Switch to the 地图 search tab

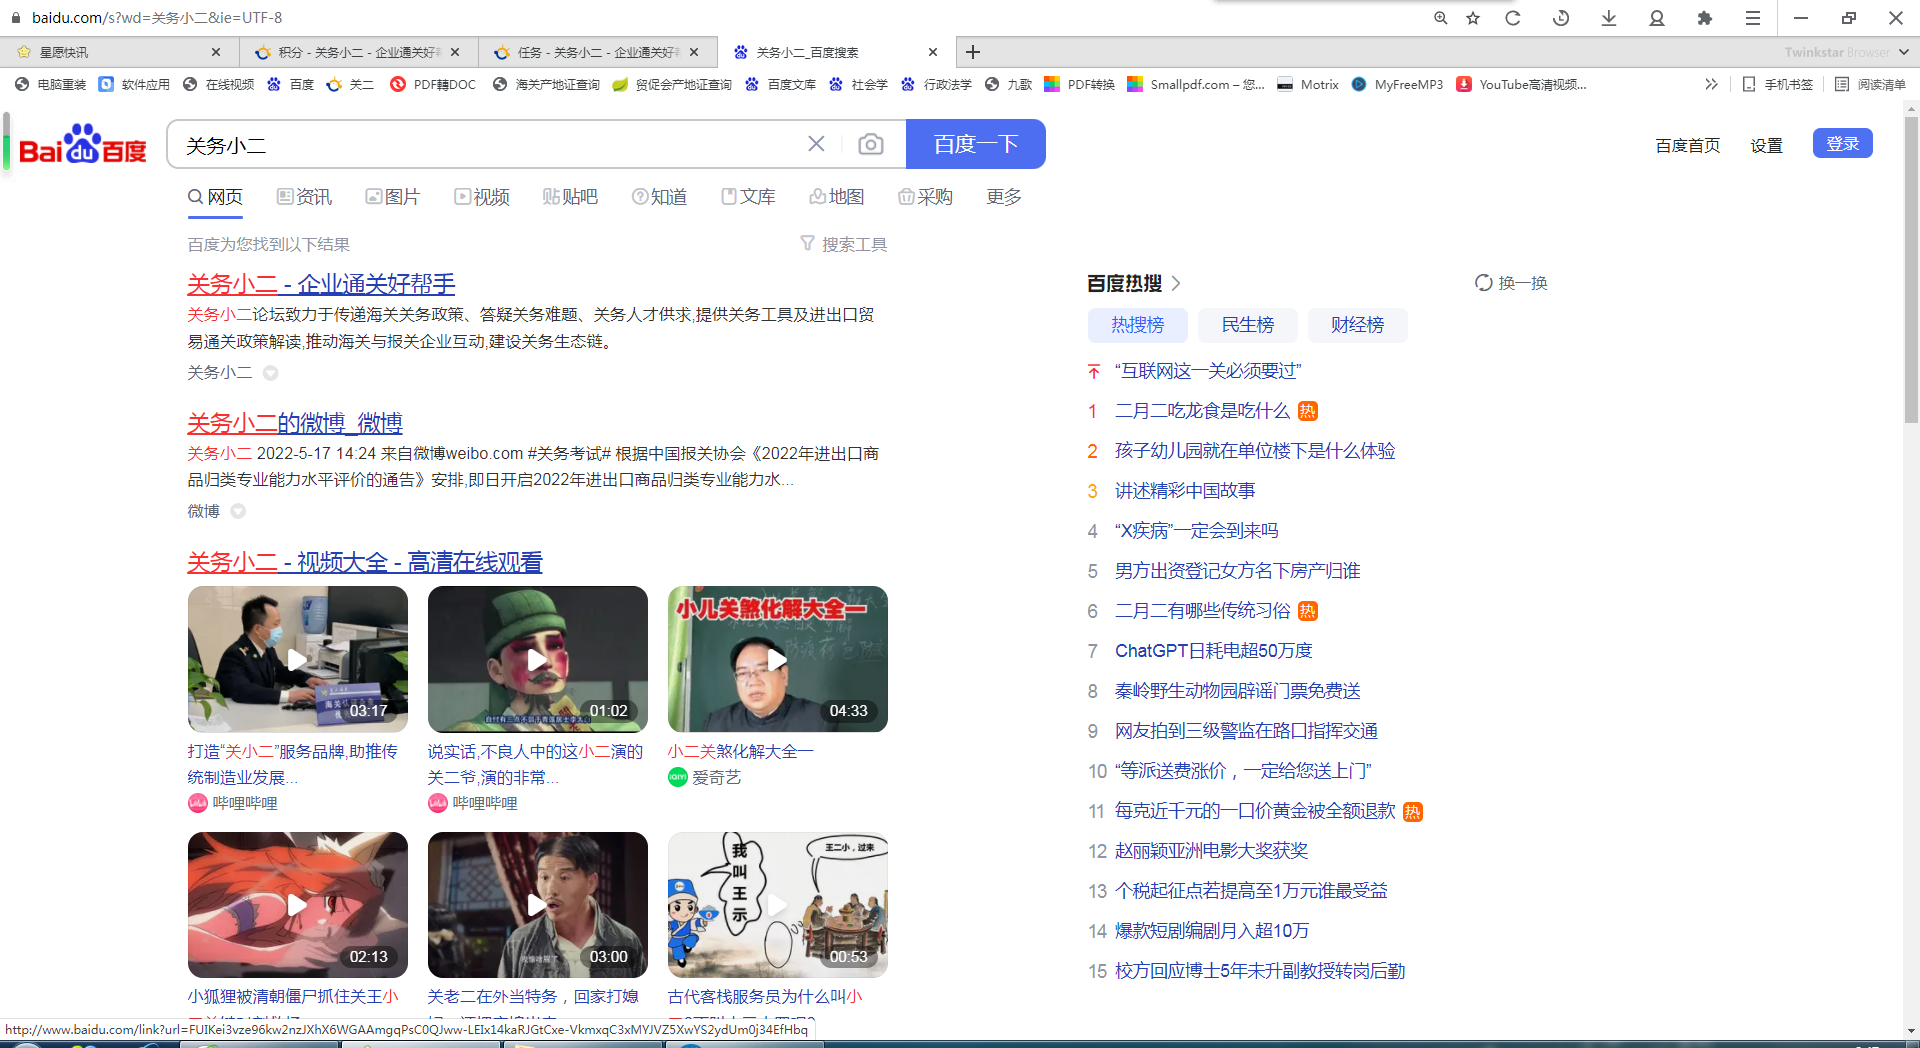(836, 197)
